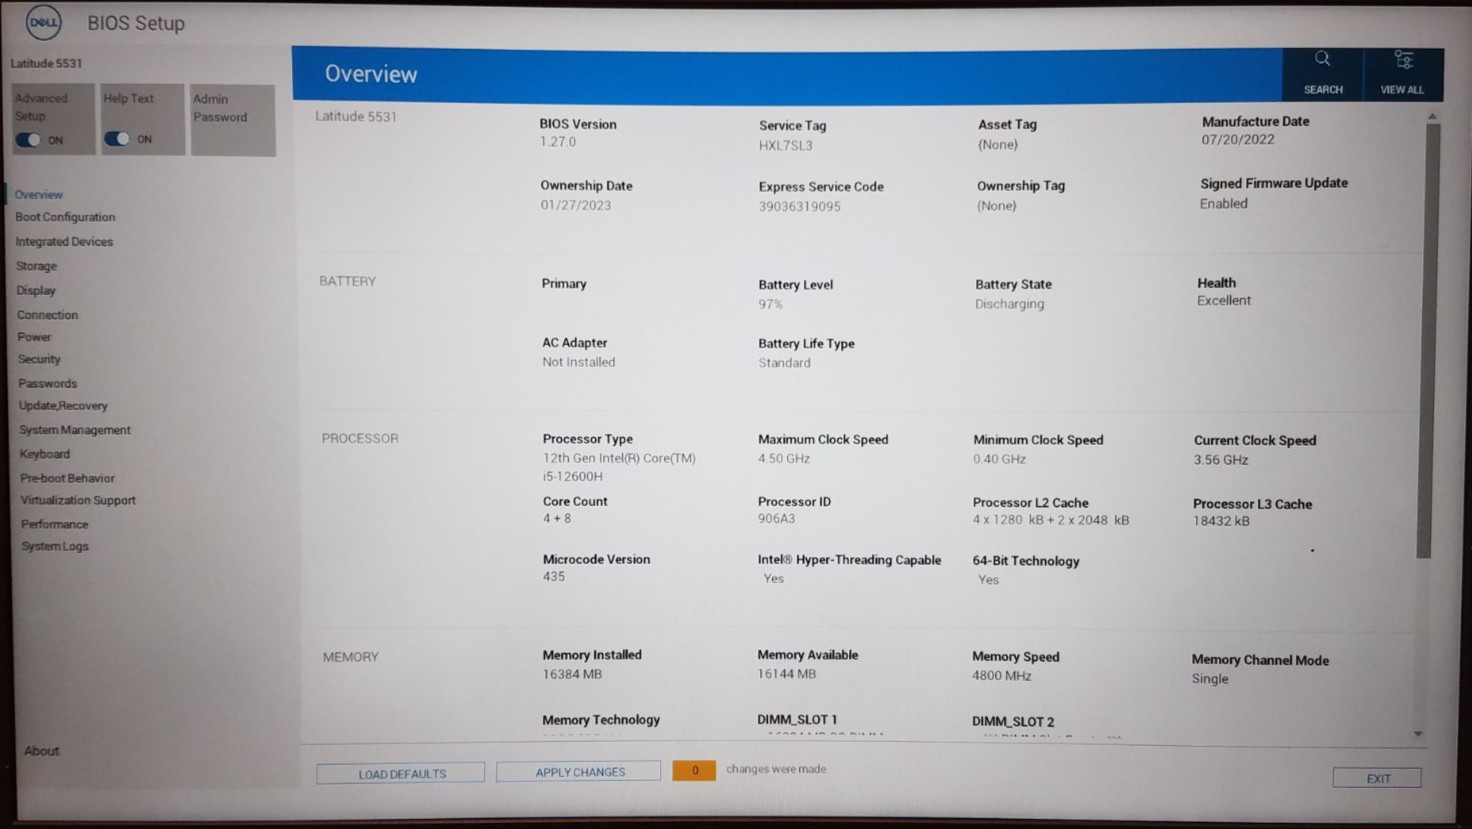1472x829 pixels.
Task: Open Pre-boot Behavior section
Action: pyautogui.click(x=67, y=478)
